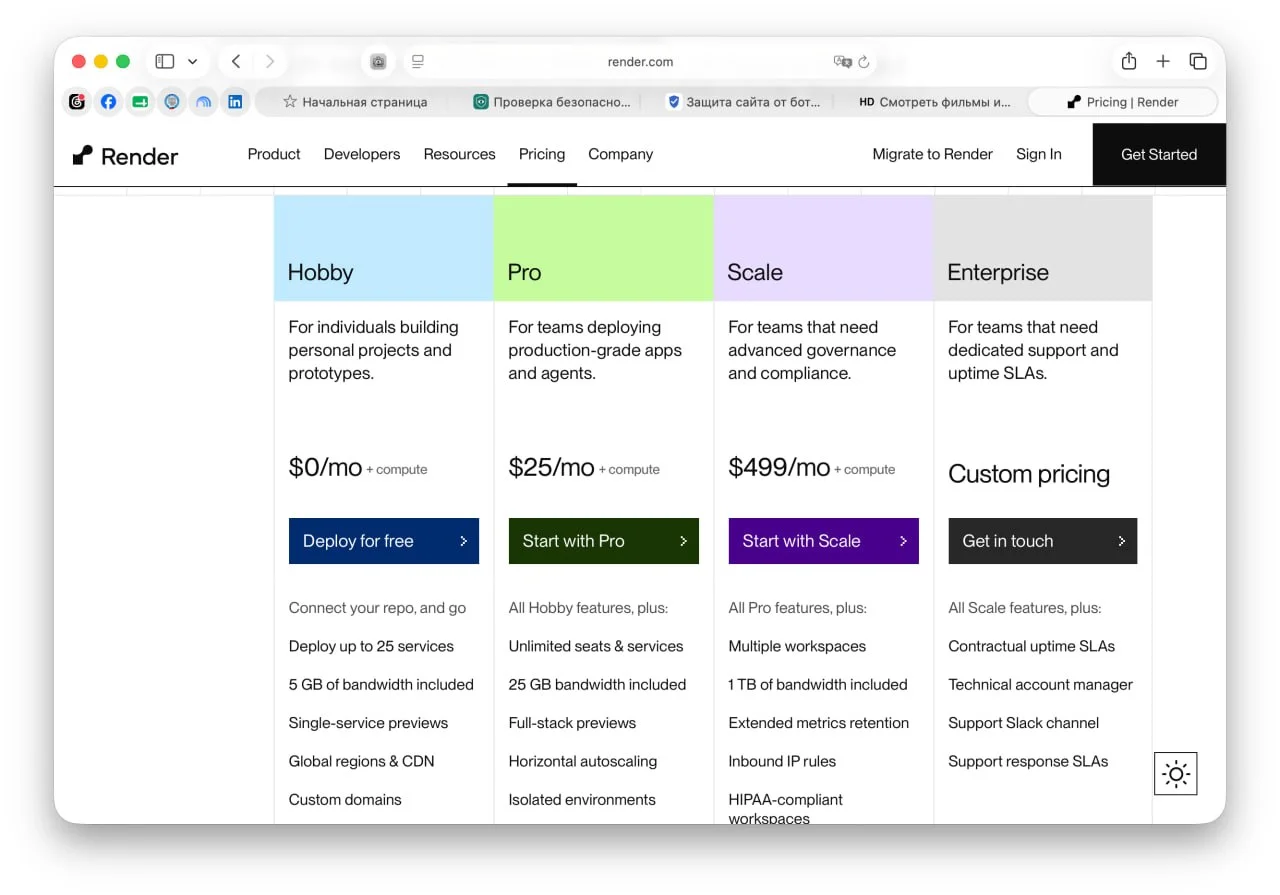Image resolution: width=1280 pixels, height=895 pixels.
Task: Switch to the Защита сайта от ботов tab
Action: tap(743, 102)
